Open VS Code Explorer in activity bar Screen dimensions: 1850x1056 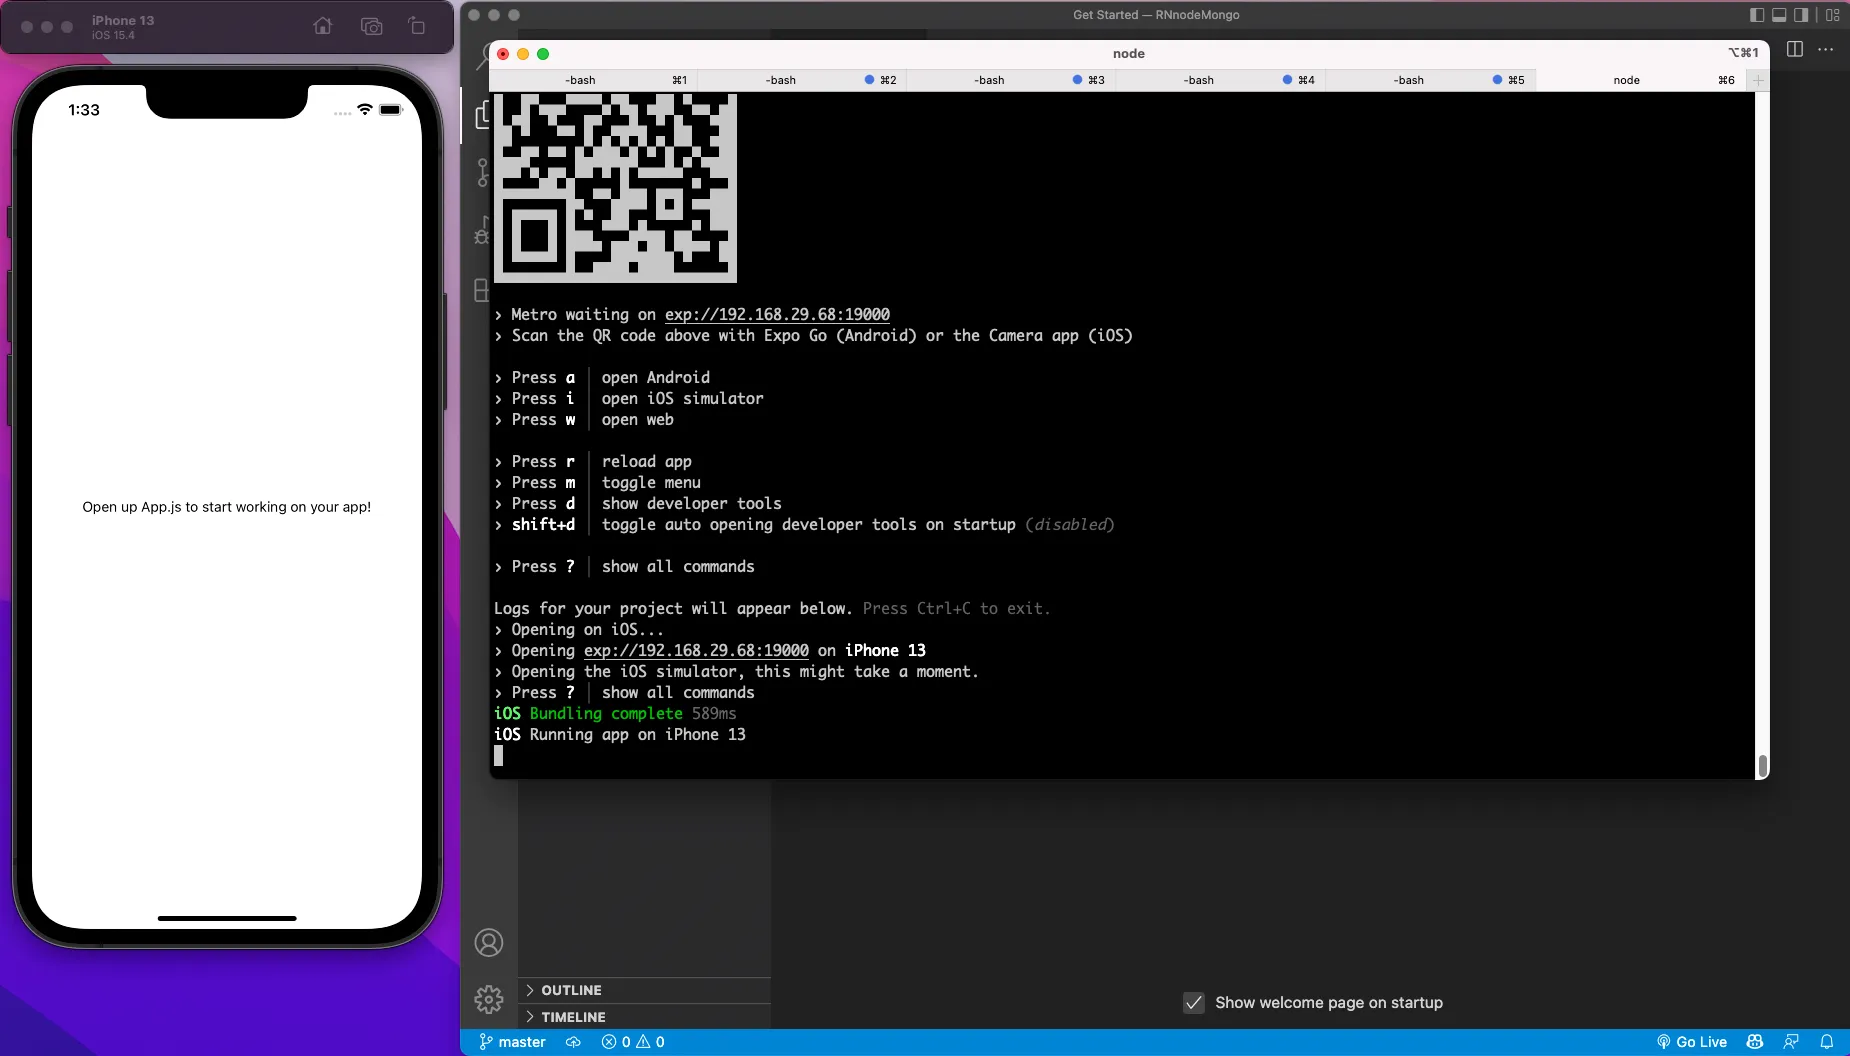482,115
